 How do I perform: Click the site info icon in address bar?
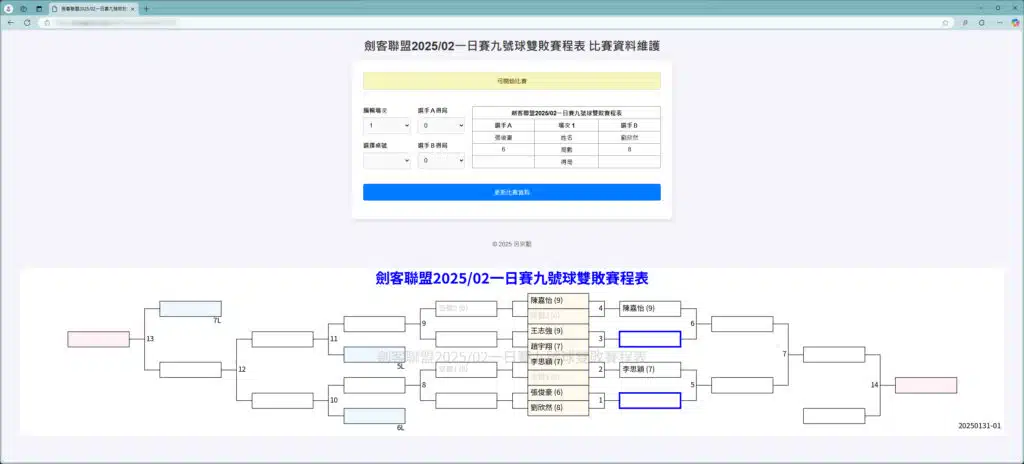click(x=47, y=22)
